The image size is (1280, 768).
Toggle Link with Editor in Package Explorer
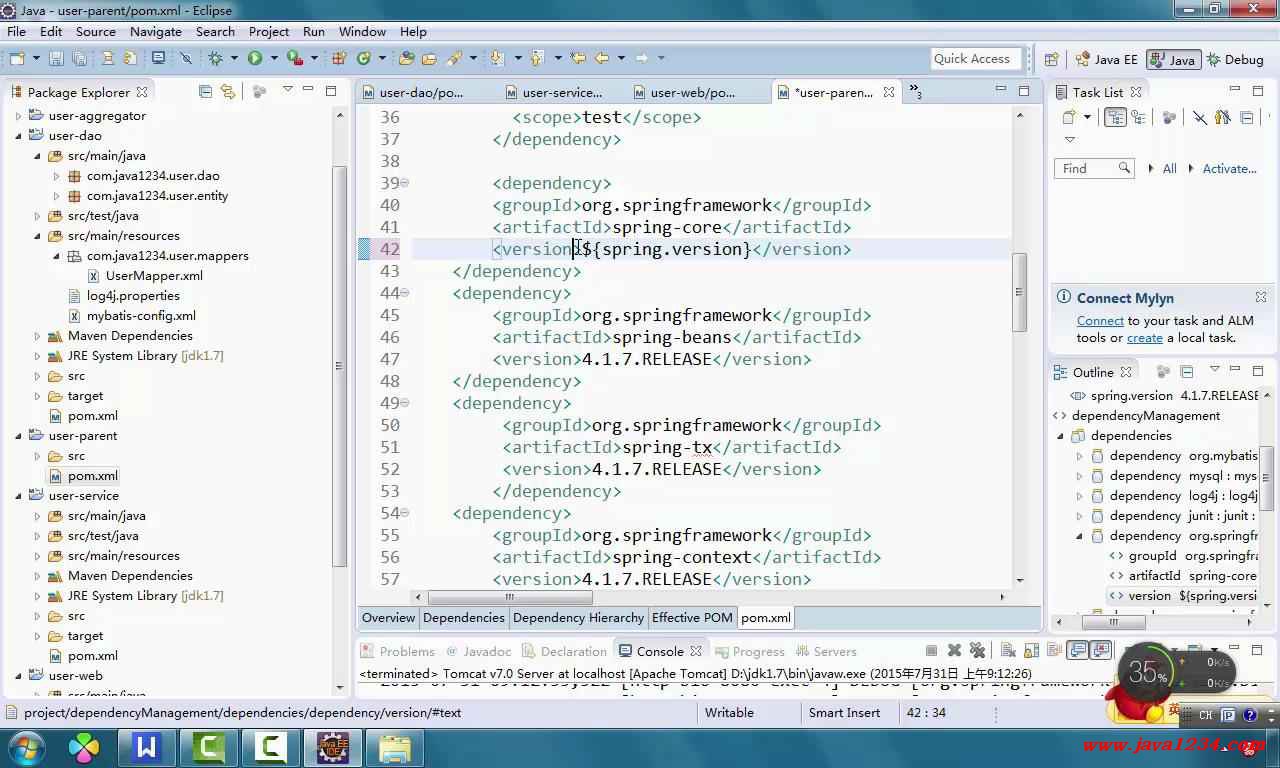pos(228,92)
